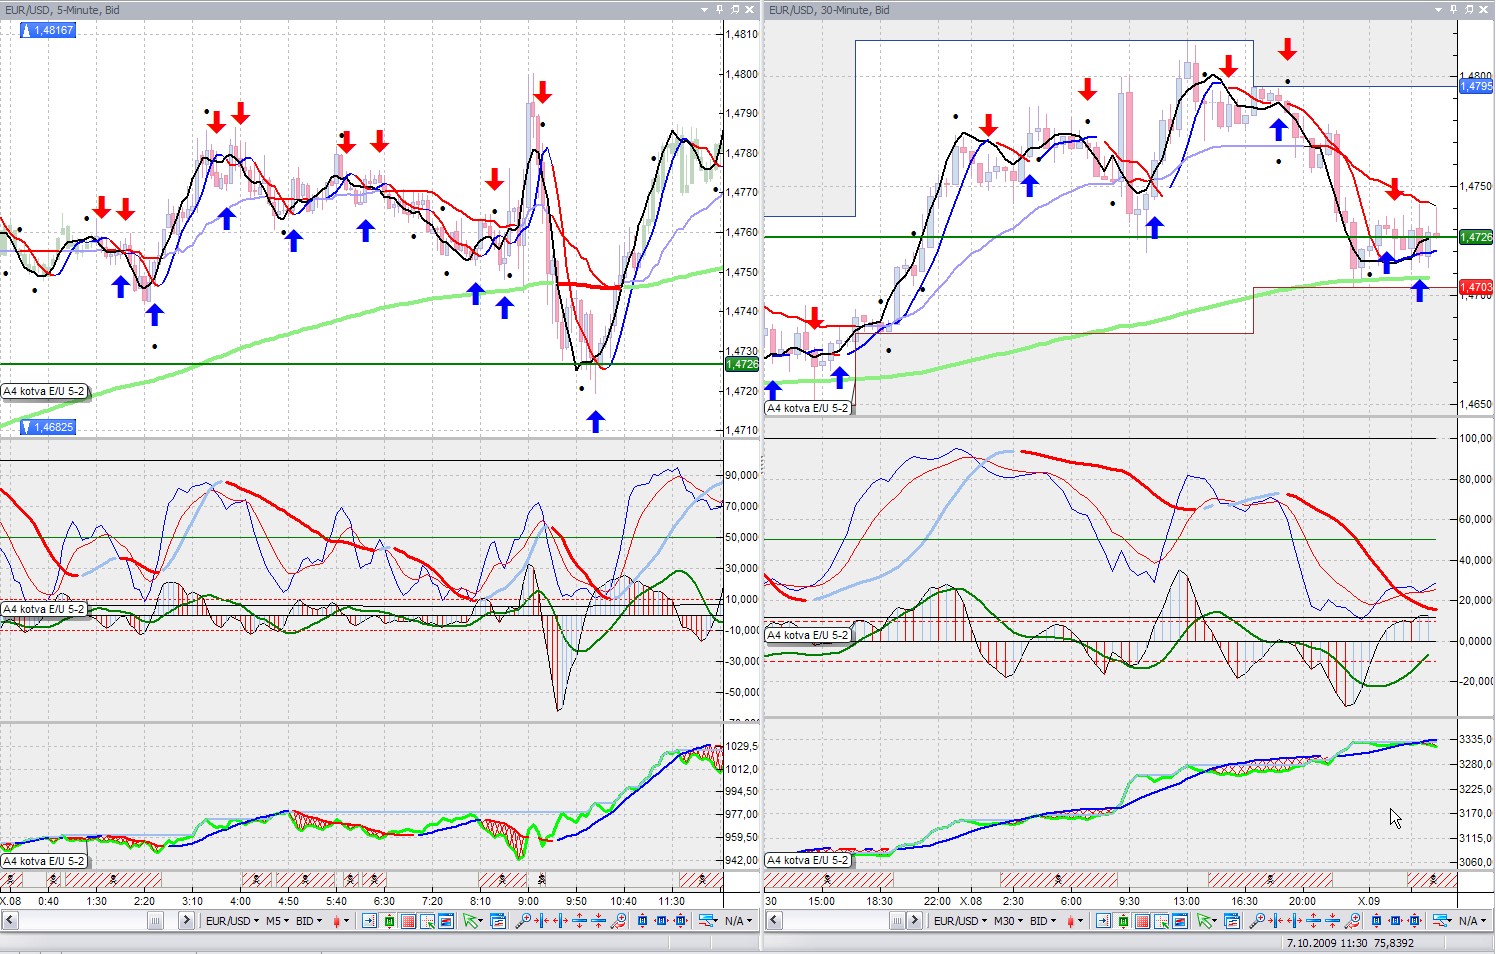This screenshot has width=1496, height=954.
Task: Click vertical fit box icon in the 5-Minute chart toolbar
Action: 643,921
